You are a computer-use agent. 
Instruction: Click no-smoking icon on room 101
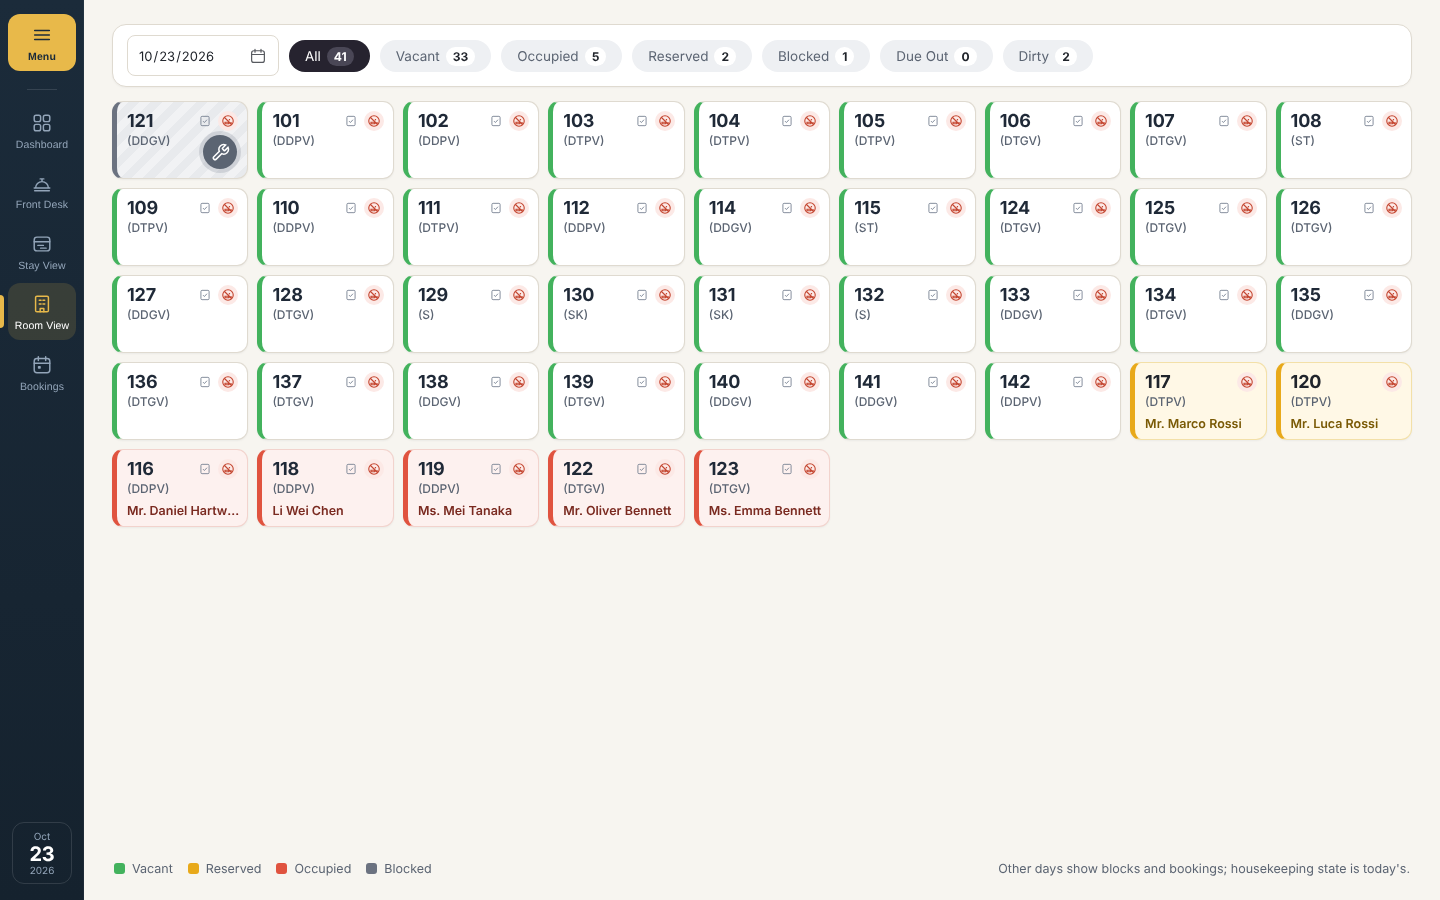374,121
